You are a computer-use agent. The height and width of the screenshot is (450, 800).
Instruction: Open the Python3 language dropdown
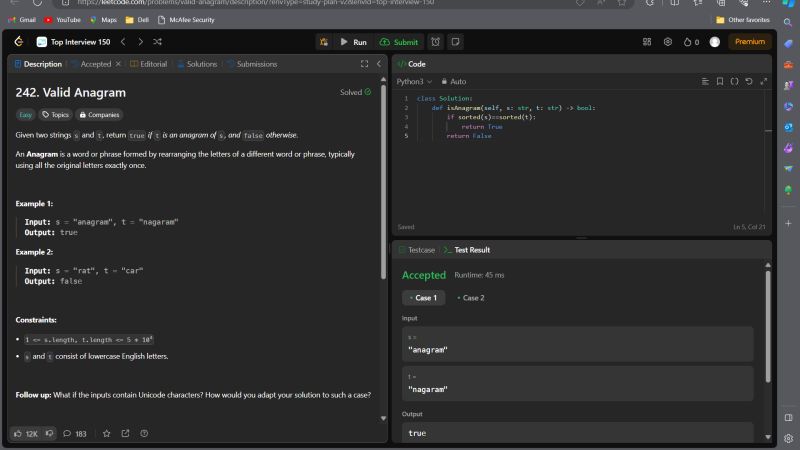click(414, 82)
